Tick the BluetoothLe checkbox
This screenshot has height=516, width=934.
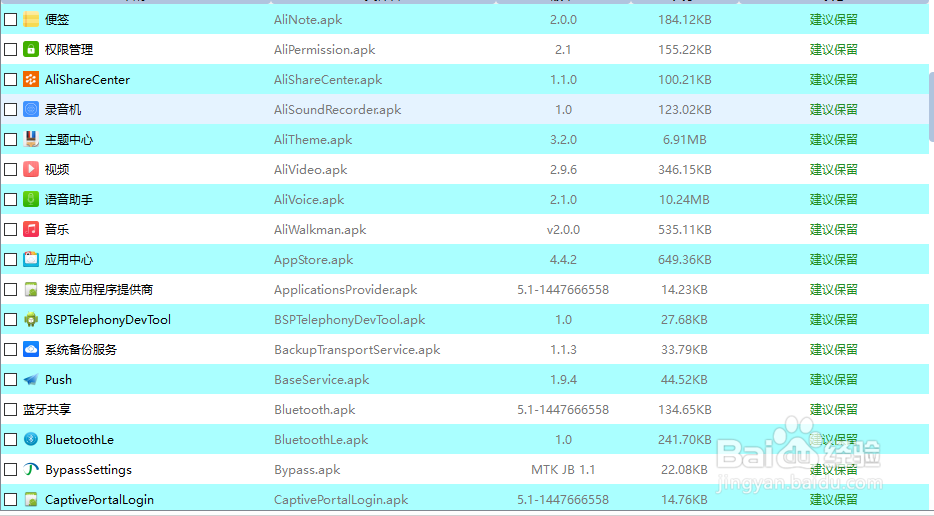[10, 439]
